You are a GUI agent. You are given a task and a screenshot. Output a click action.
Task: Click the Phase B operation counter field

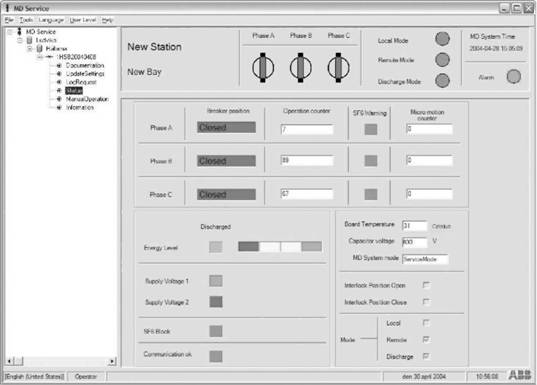307,160
